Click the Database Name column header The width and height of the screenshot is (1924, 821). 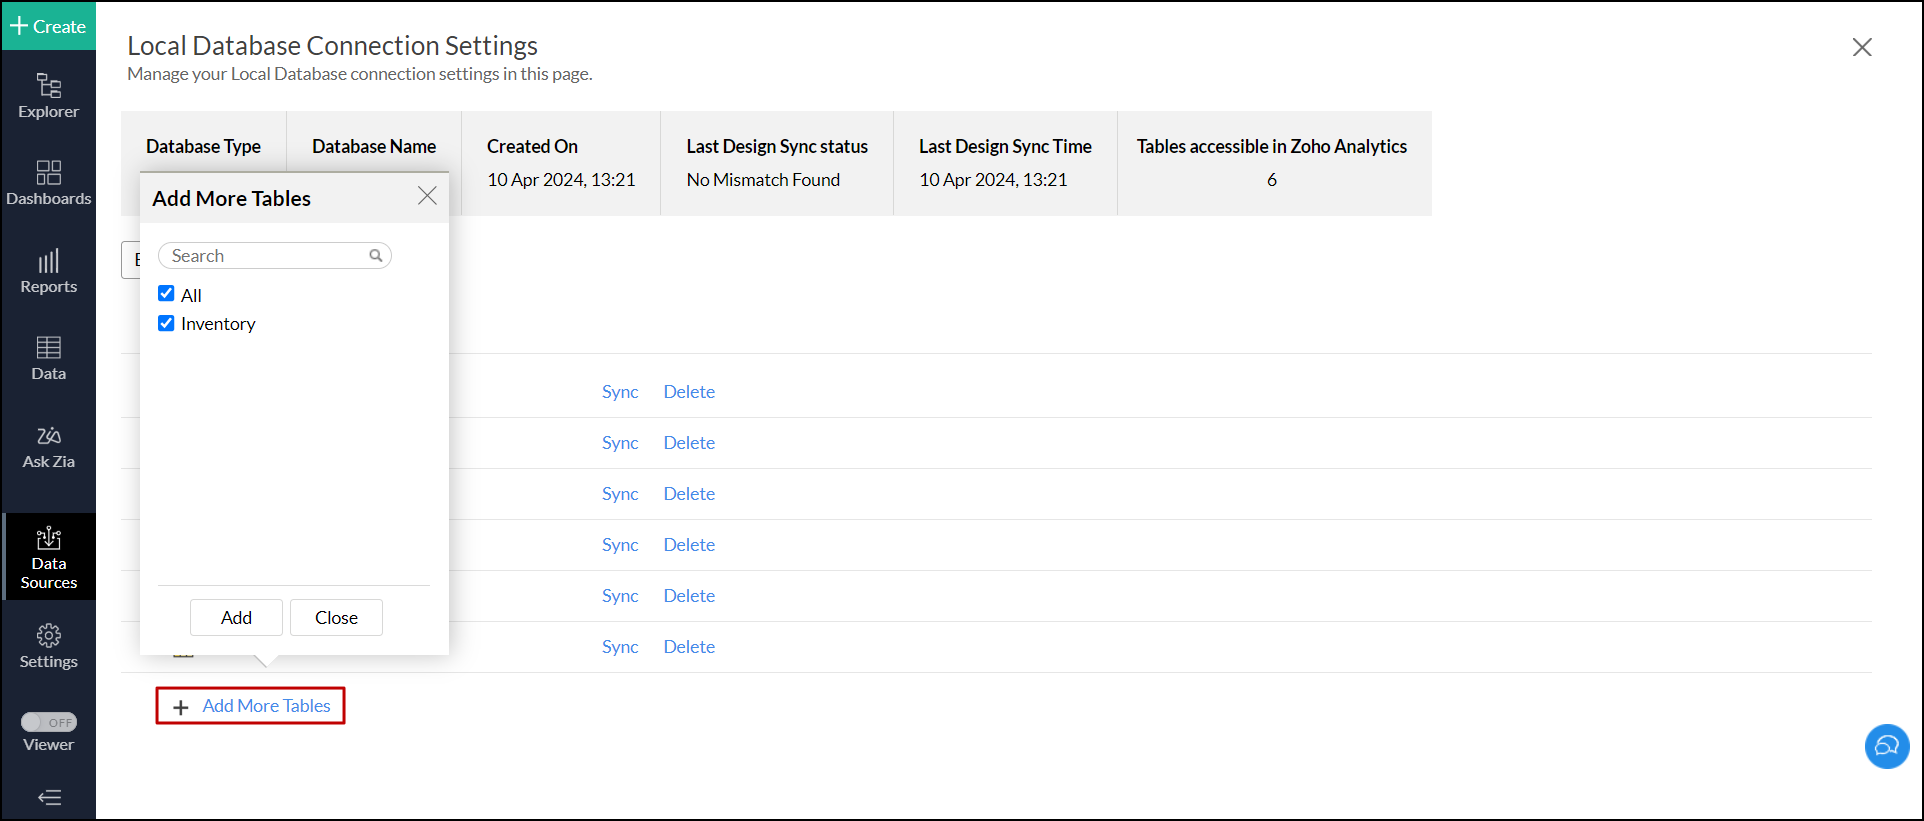374,146
